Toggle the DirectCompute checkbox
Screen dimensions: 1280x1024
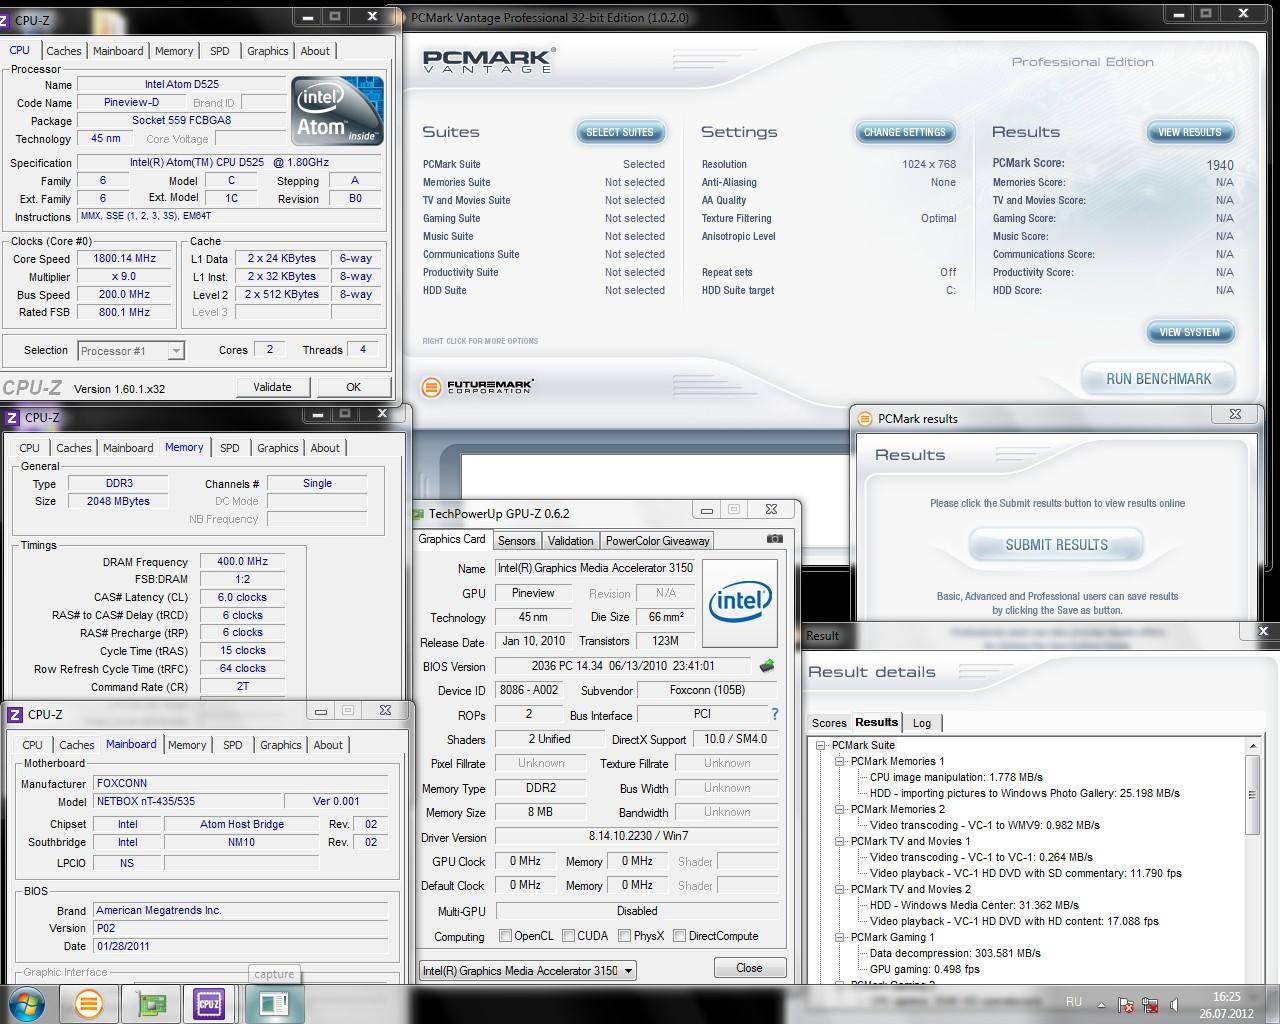(679, 936)
